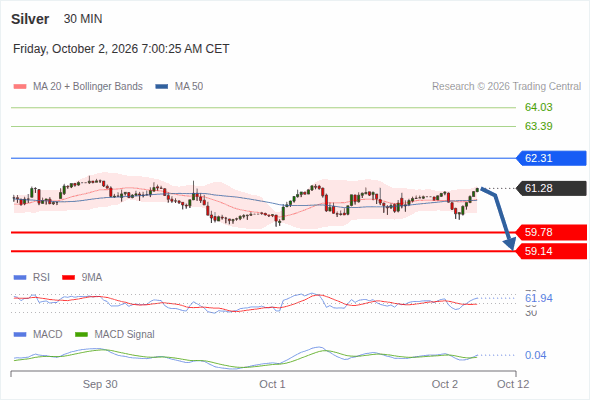Click the blue MA 50 legend swatch
Image resolution: width=590 pixels, height=400 pixels.
(x=162, y=87)
